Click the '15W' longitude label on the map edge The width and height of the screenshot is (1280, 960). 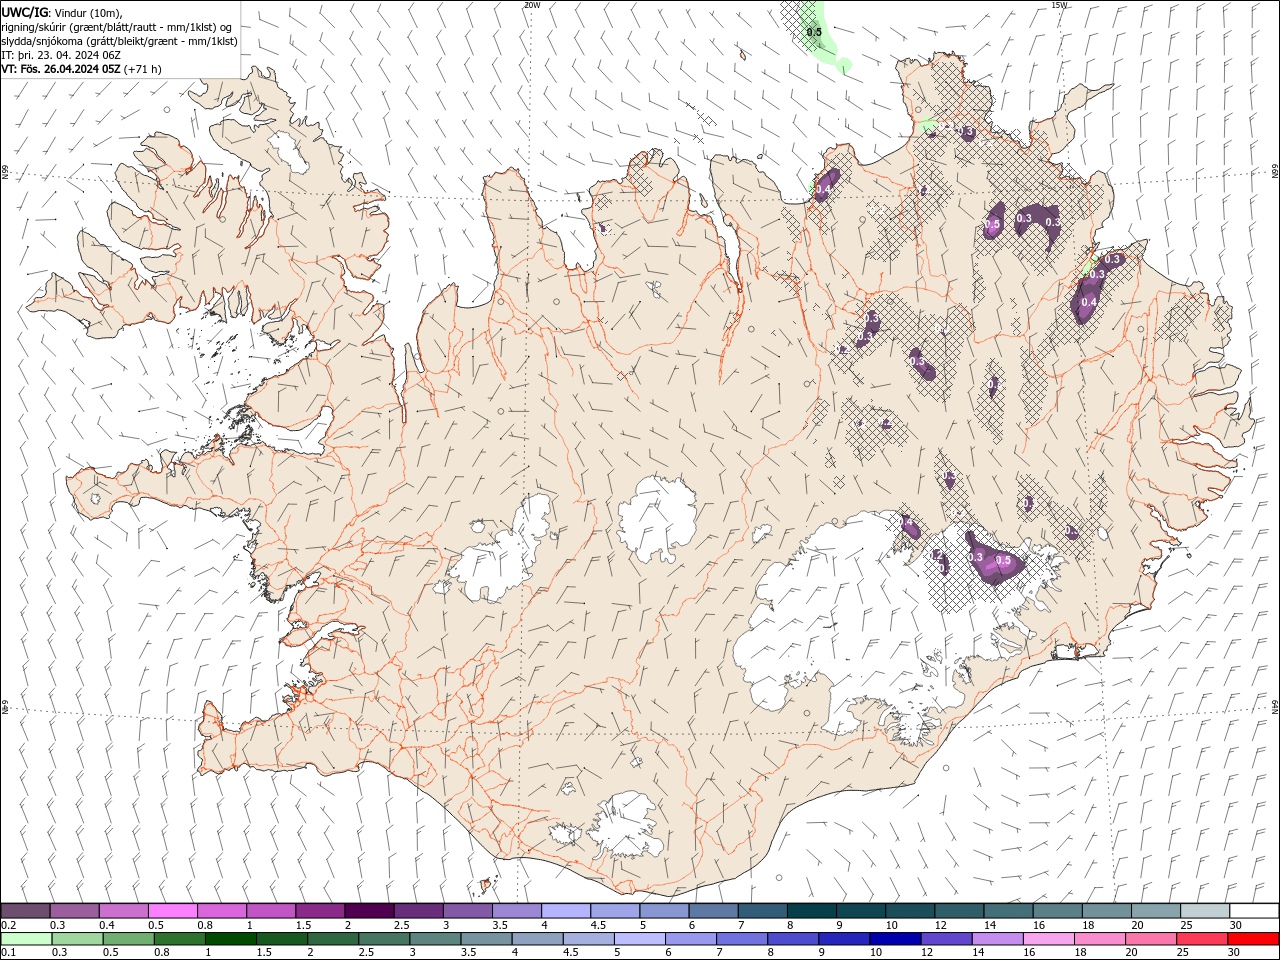(1060, 5)
